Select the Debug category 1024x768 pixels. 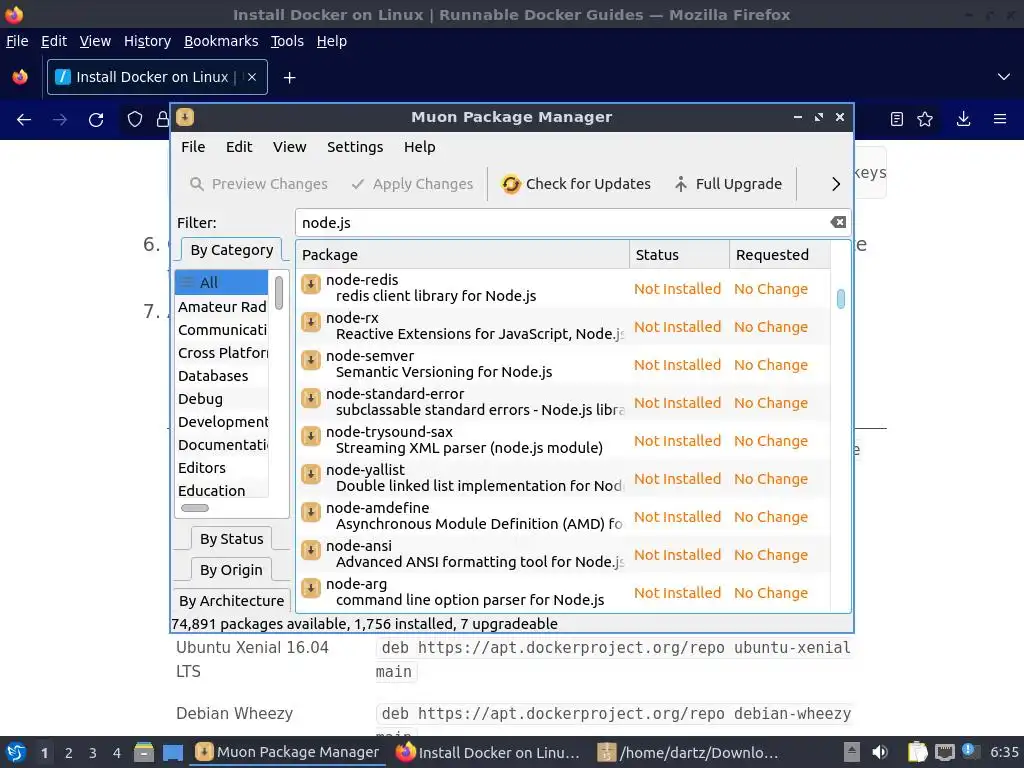221,399
